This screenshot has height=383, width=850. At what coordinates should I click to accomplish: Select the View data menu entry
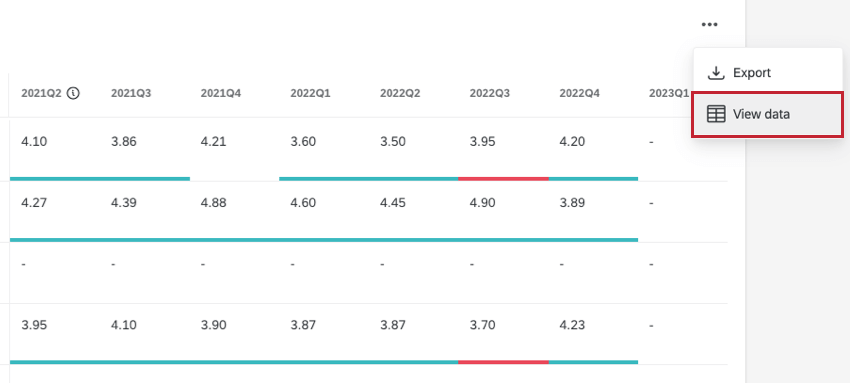(x=768, y=114)
